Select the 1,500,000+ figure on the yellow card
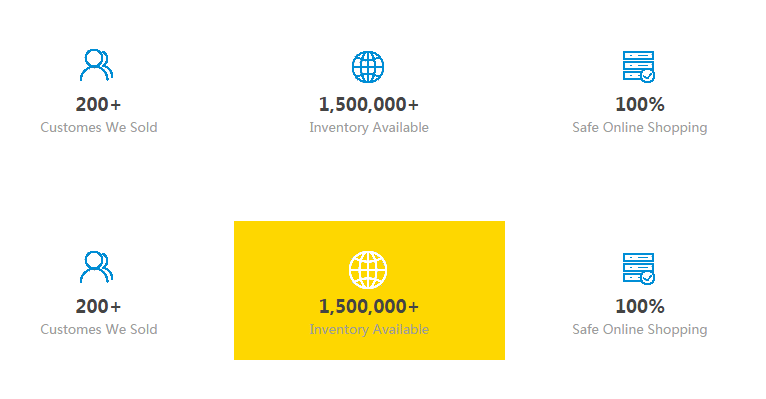The width and height of the screenshot is (766, 399). pyautogui.click(x=369, y=307)
